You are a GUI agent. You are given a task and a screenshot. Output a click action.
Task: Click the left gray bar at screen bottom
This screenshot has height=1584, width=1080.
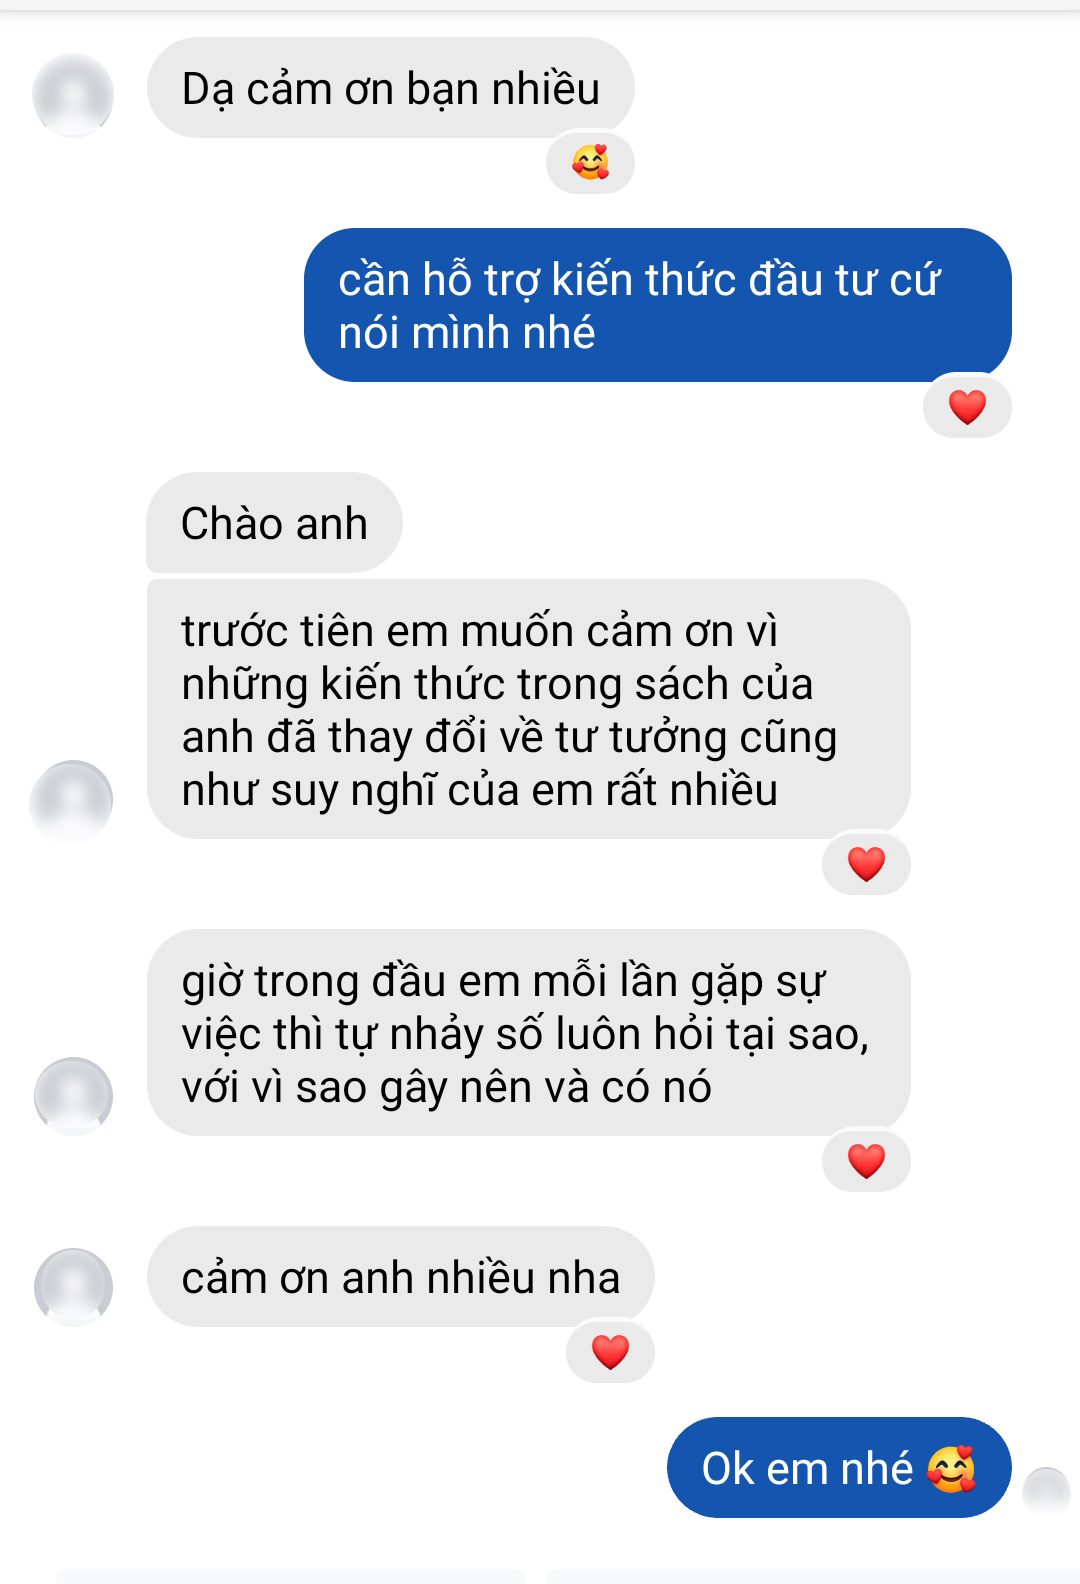(x=290, y=1577)
